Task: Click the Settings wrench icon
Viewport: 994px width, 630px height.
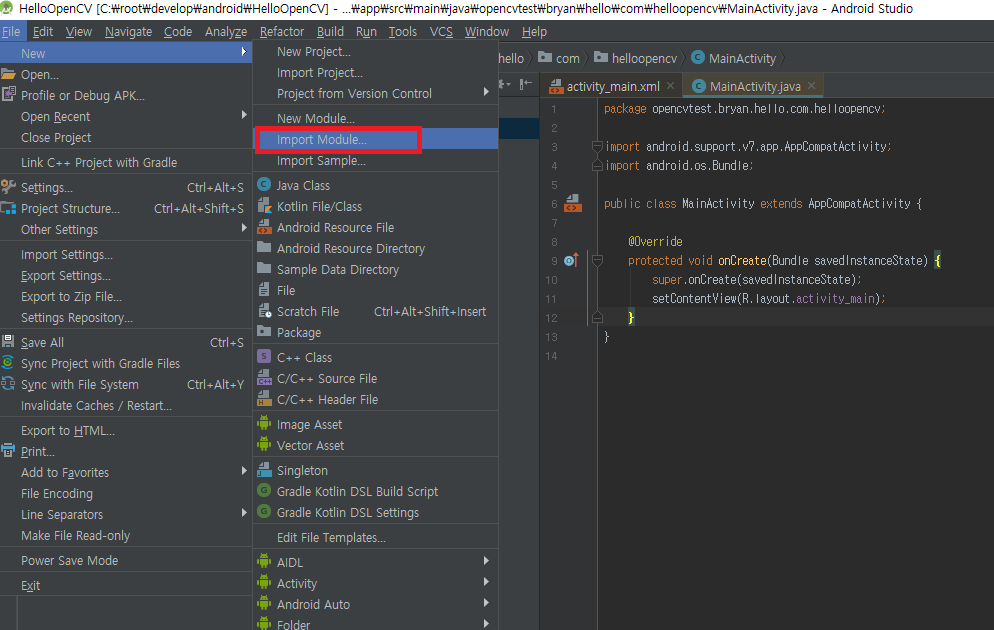Action: (8, 187)
